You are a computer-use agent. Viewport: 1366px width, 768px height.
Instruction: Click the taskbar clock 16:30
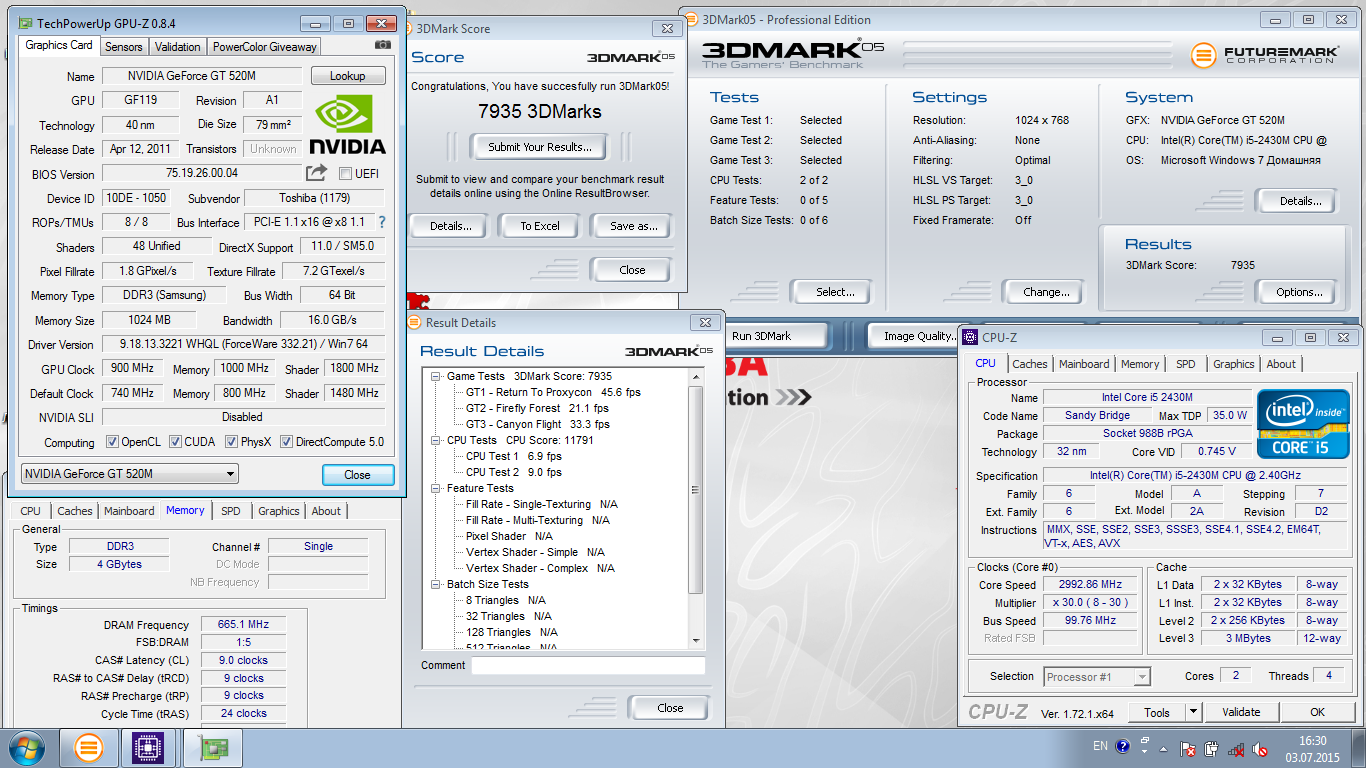1313,741
